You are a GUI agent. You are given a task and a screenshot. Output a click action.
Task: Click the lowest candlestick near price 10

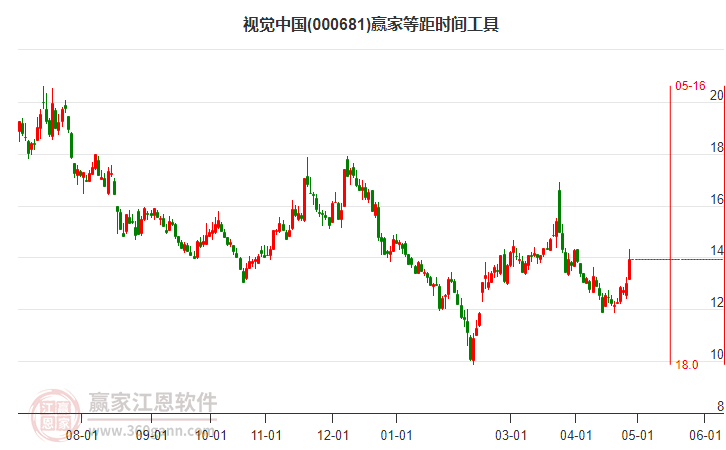473,347
